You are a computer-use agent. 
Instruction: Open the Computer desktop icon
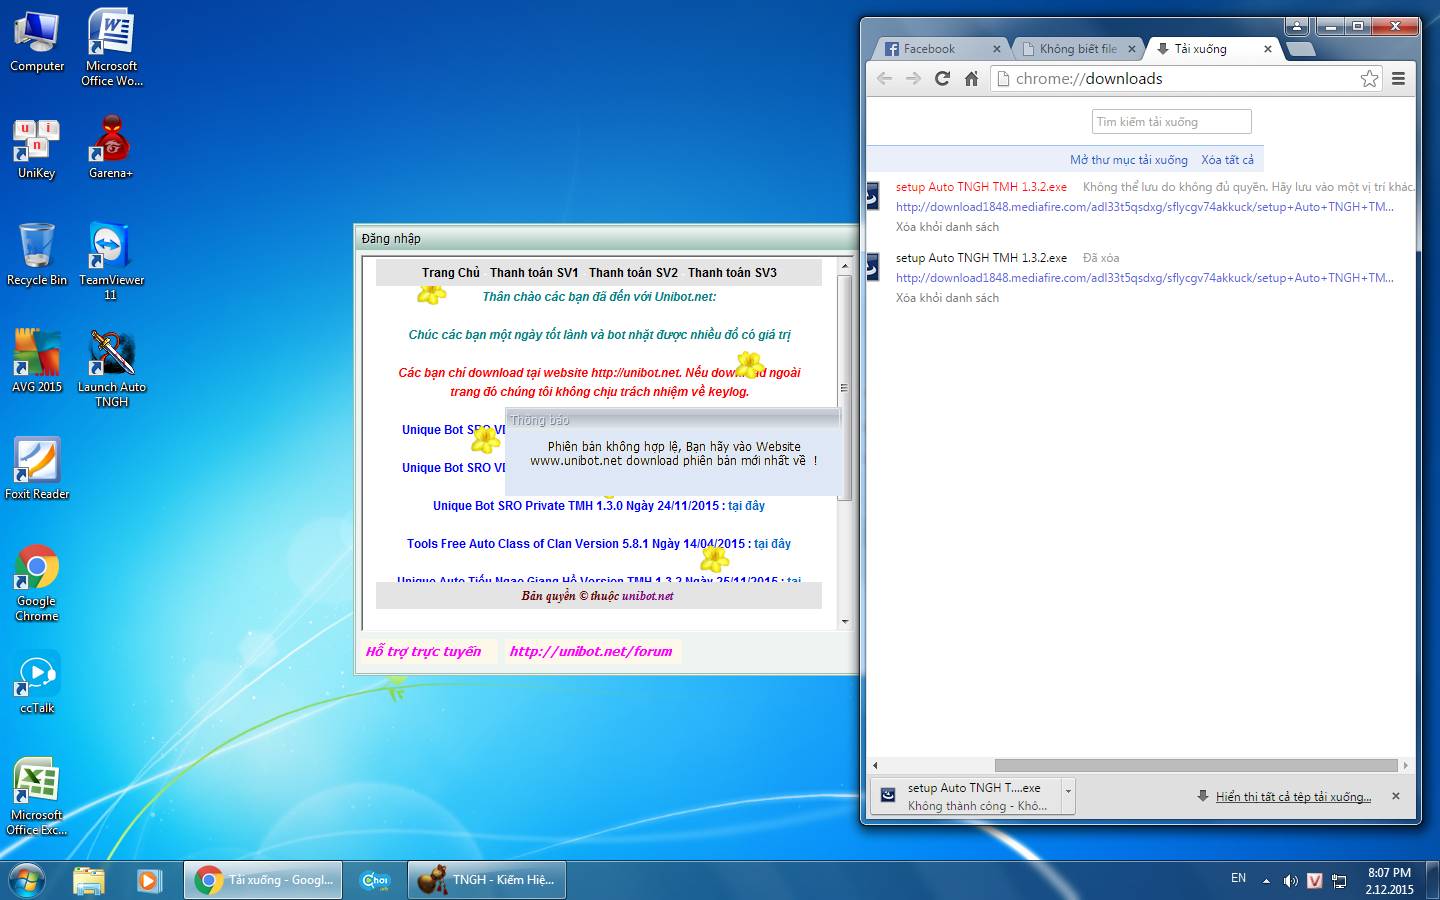click(x=37, y=42)
